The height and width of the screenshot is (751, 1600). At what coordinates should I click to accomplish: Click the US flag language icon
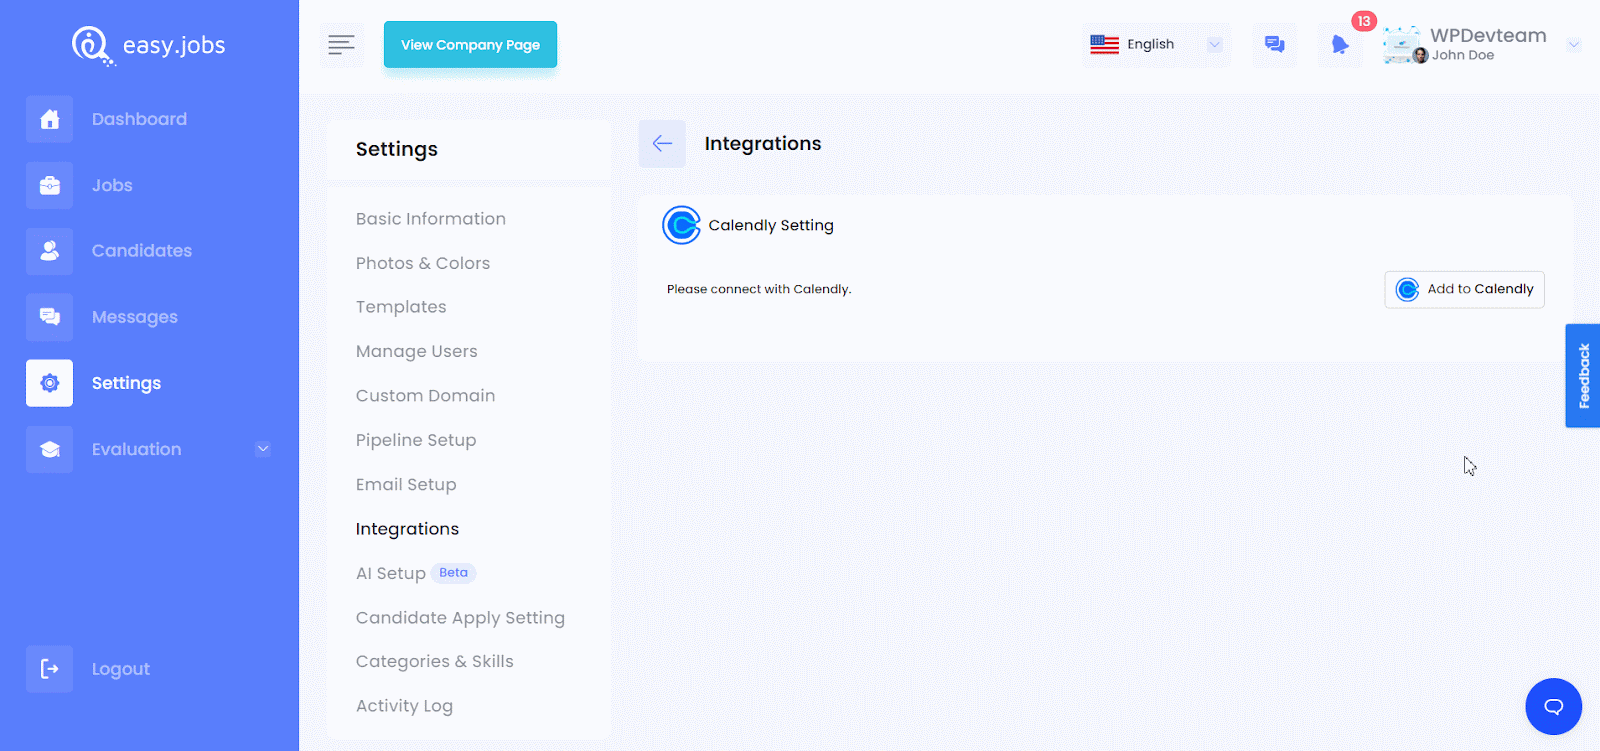click(x=1104, y=45)
